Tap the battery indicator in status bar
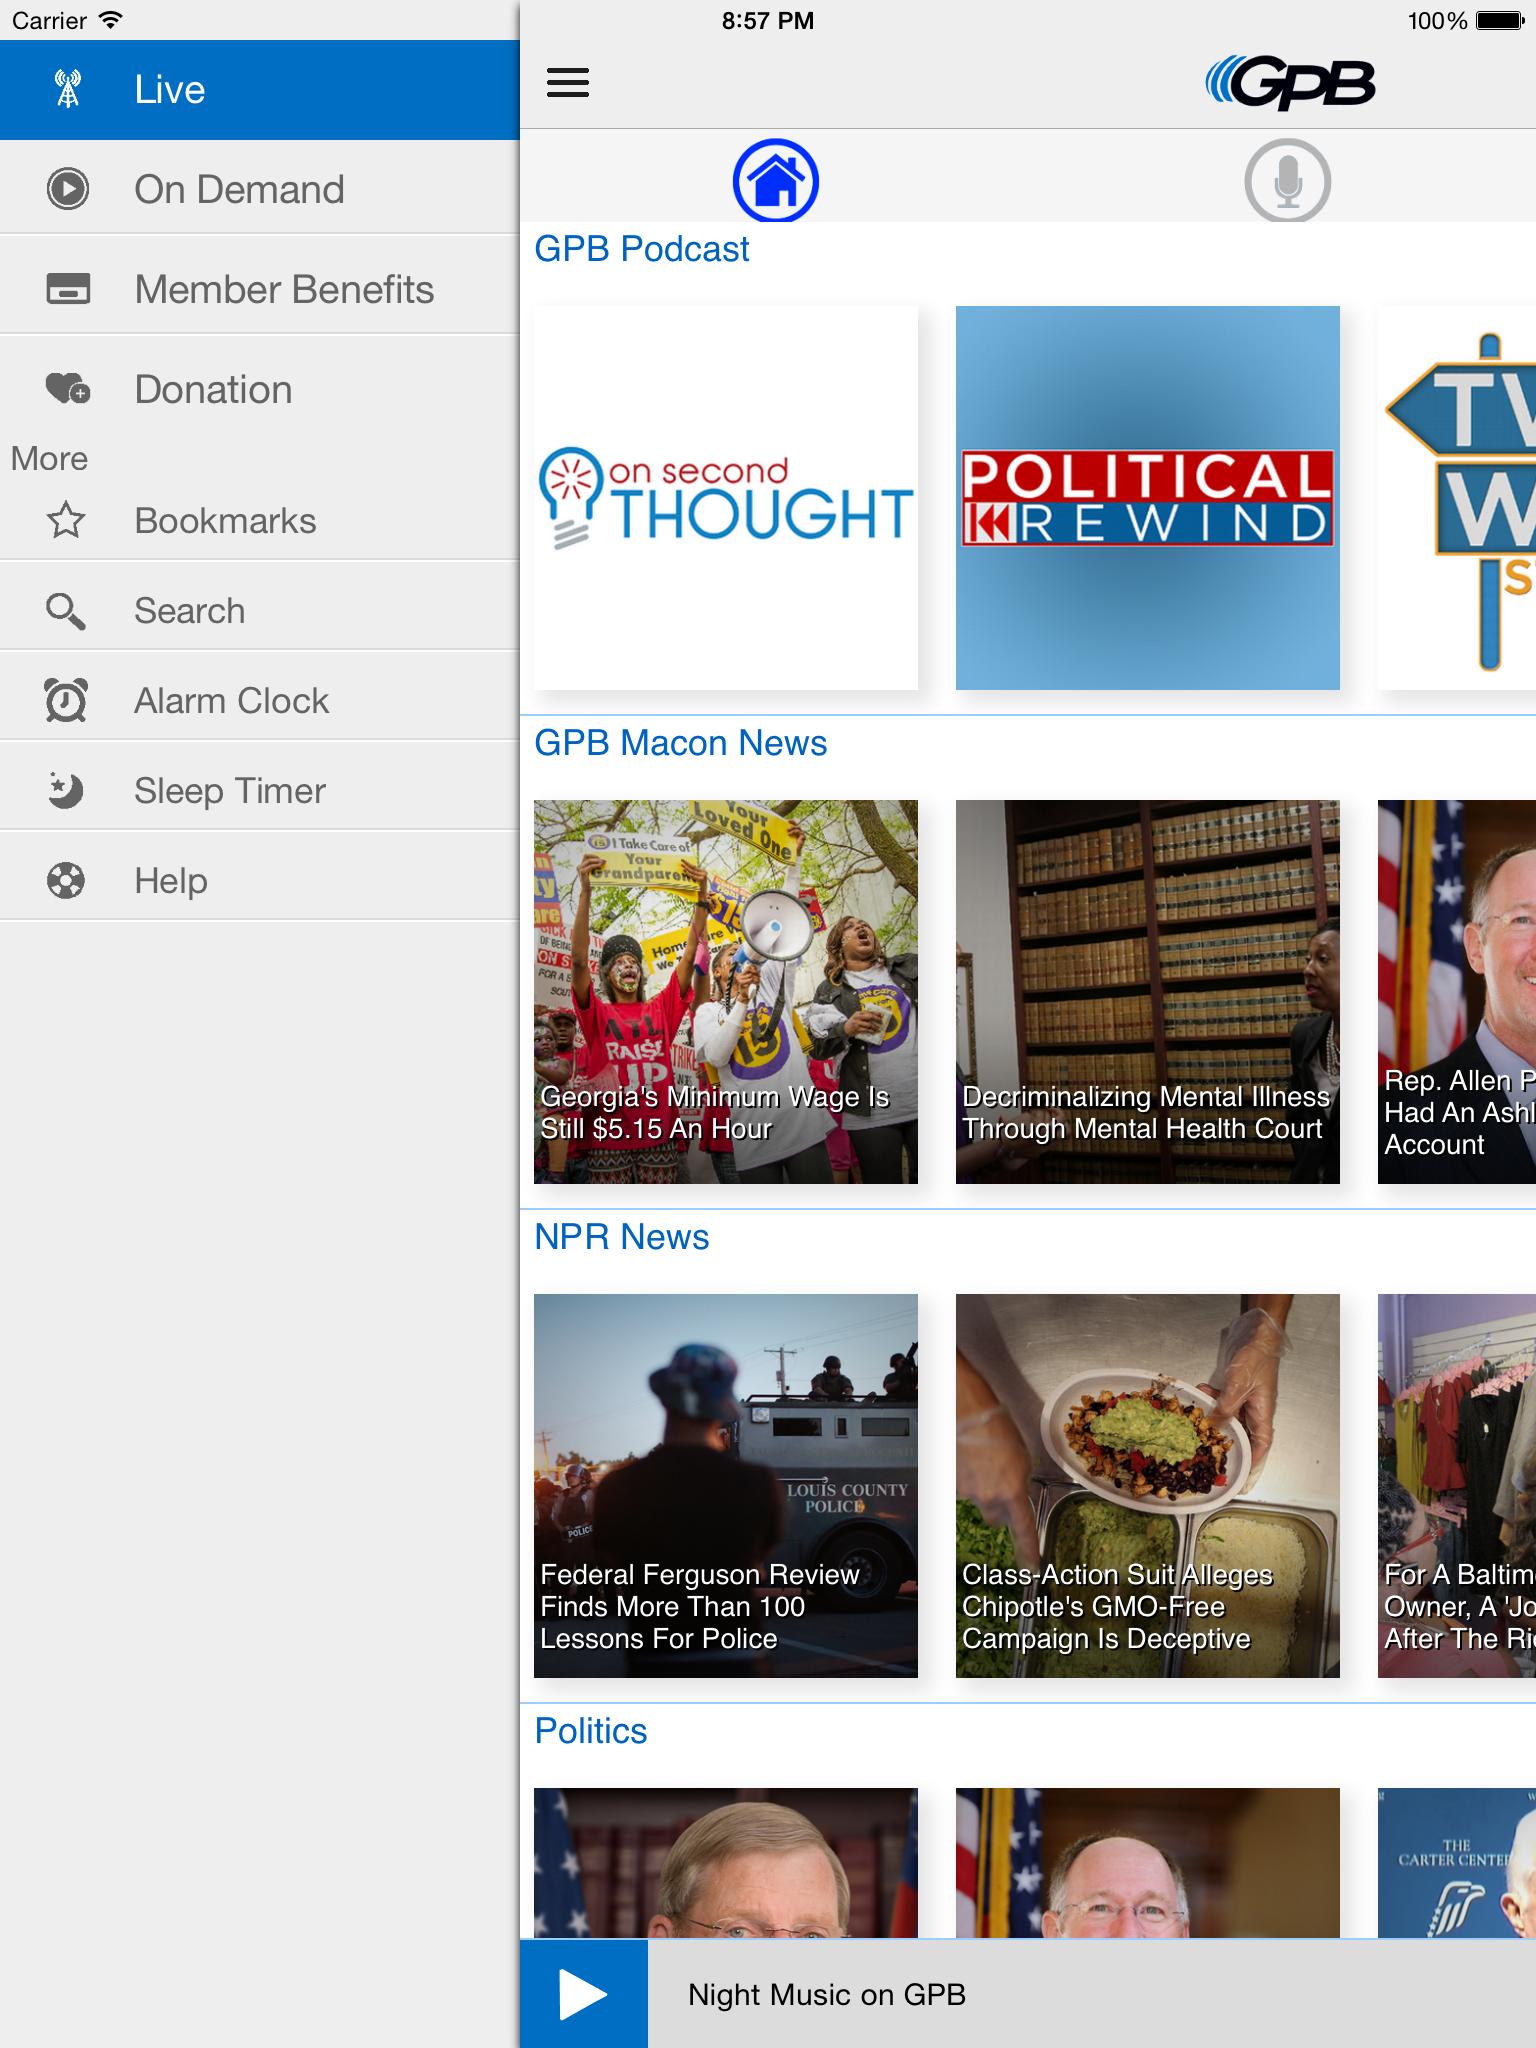 pos(1499,20)
